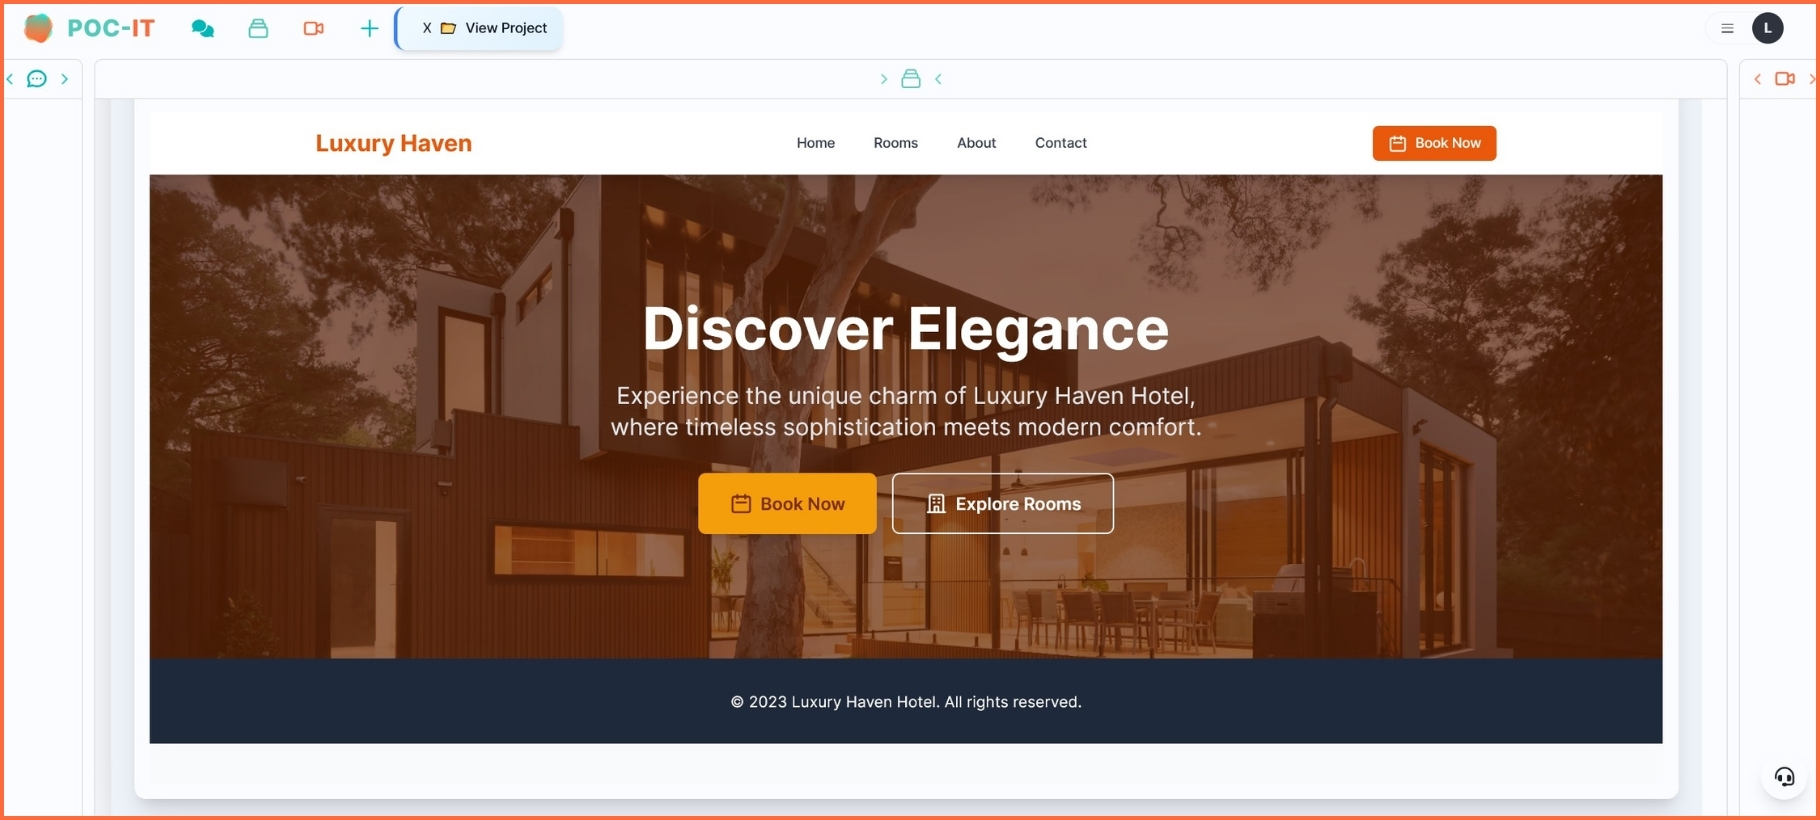
Task: Click the center preview panel stack icon
Action: coord(911,79)
